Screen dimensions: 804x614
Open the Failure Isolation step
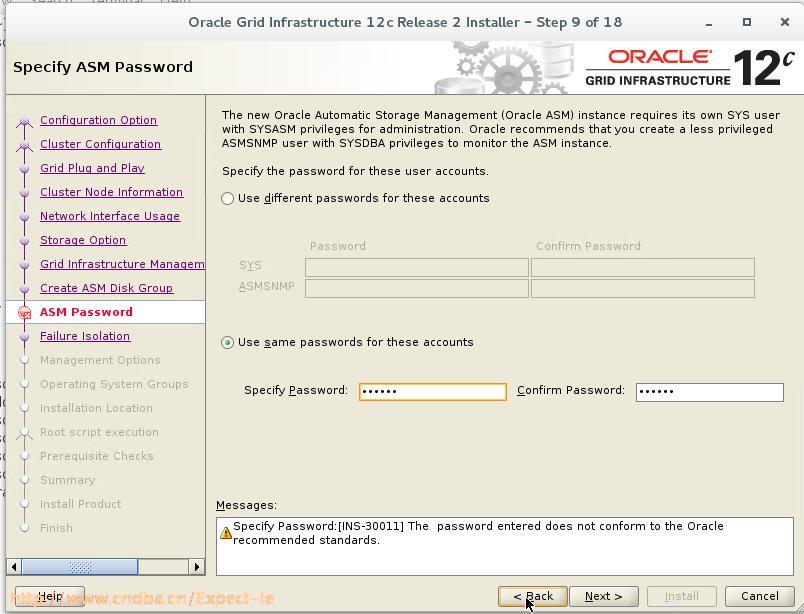point(85,336)
